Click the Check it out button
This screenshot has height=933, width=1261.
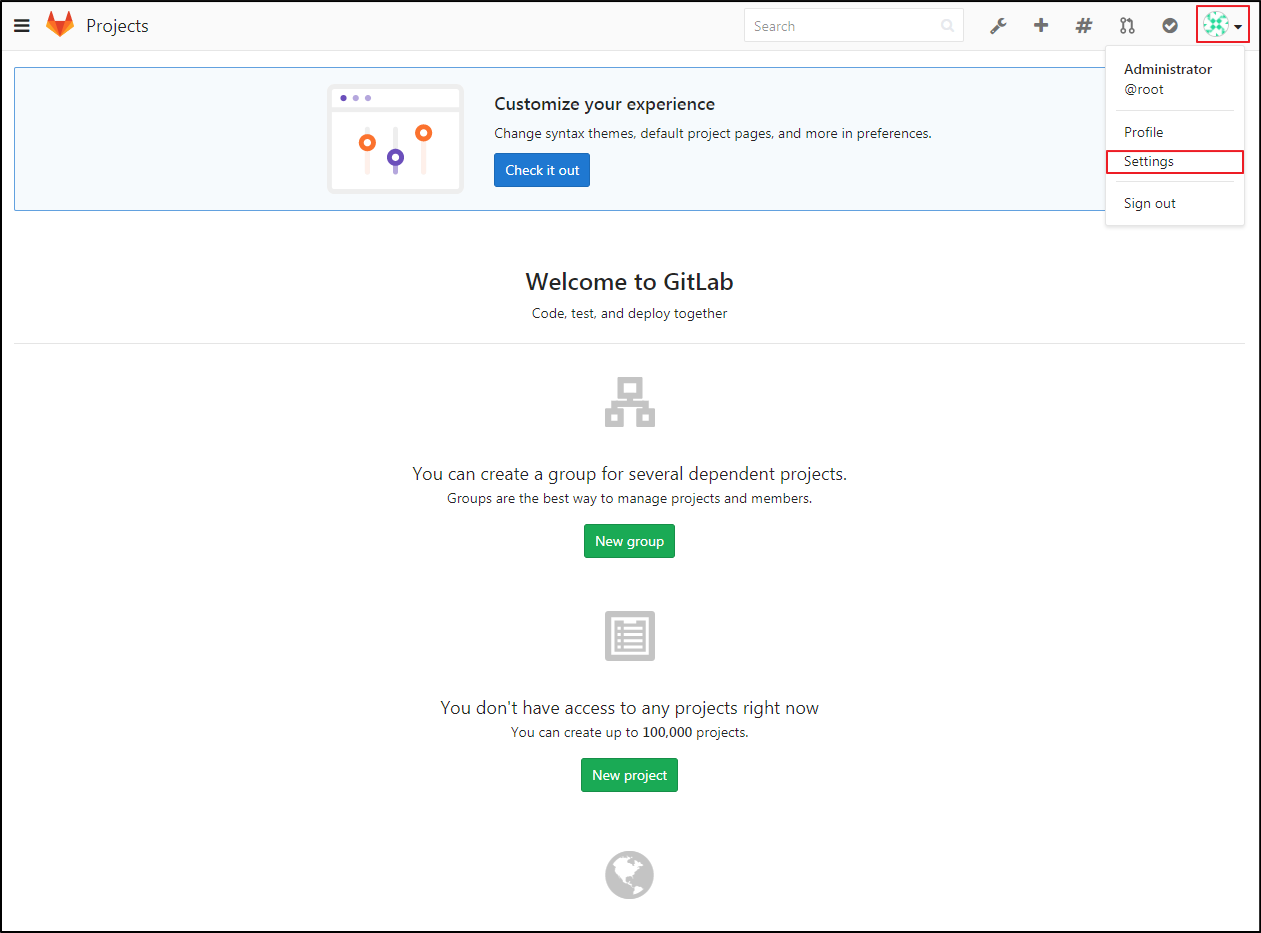point(542,170)
